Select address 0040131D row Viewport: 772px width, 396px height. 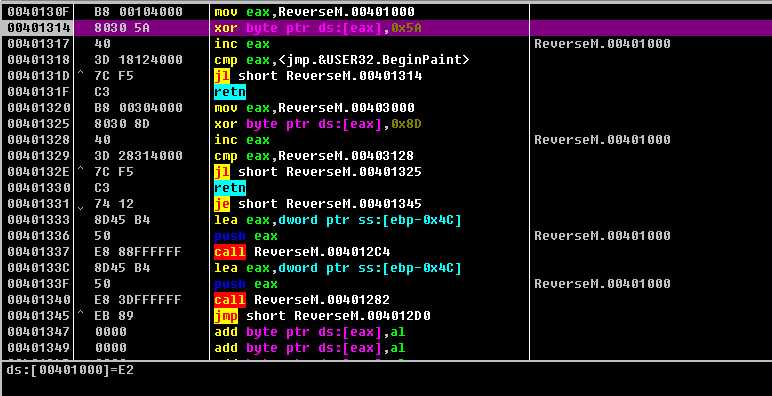39,76
